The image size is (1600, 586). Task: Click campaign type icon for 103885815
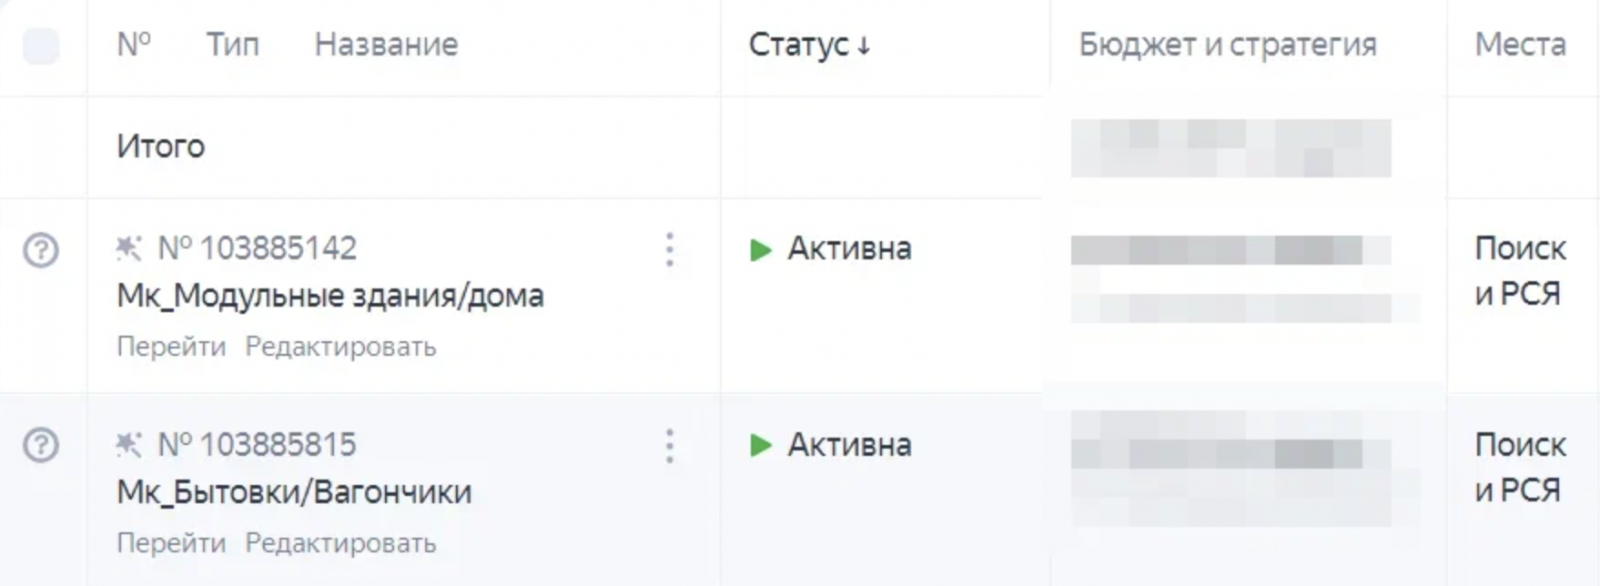click(x=129, y=444)
